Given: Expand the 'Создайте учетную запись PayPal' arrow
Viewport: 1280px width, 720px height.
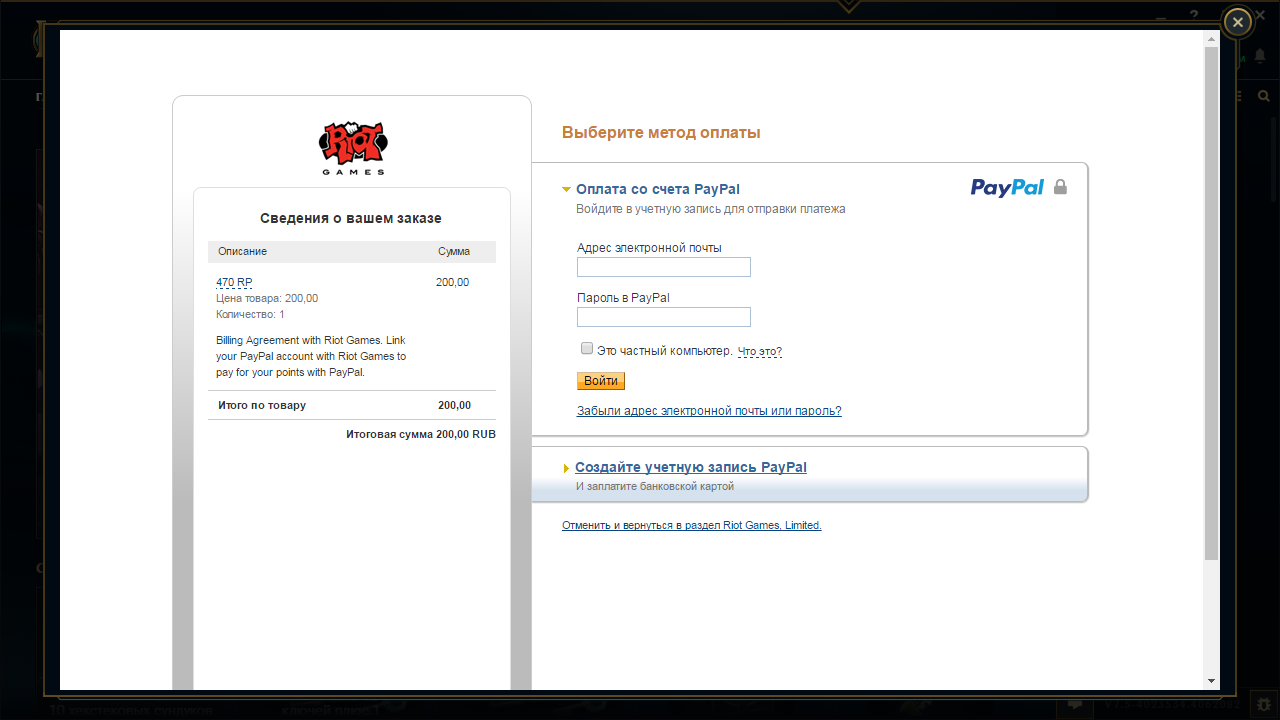Looking at the screenshot, I should point(566,468).
